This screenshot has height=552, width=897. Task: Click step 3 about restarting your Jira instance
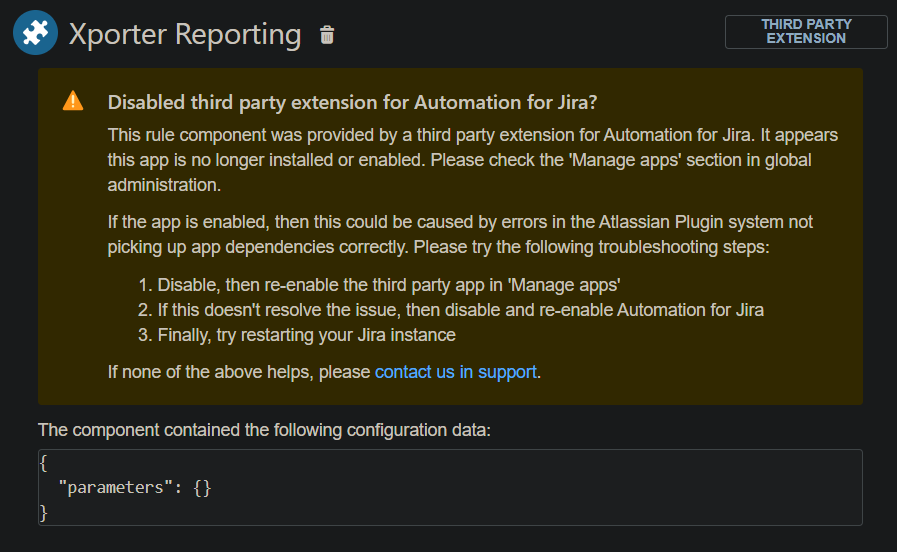click(297, 335)
